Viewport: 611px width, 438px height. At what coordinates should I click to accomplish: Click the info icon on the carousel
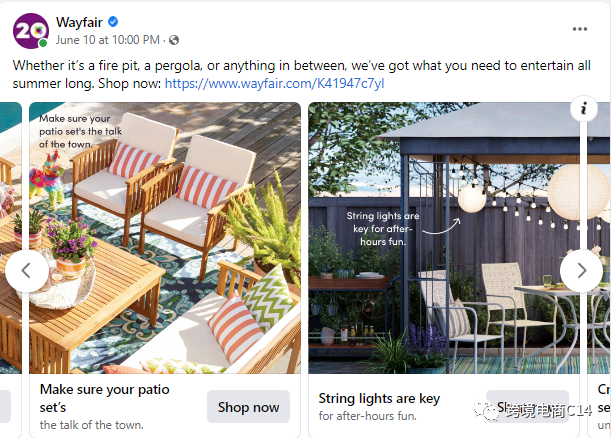pos(584,109)
